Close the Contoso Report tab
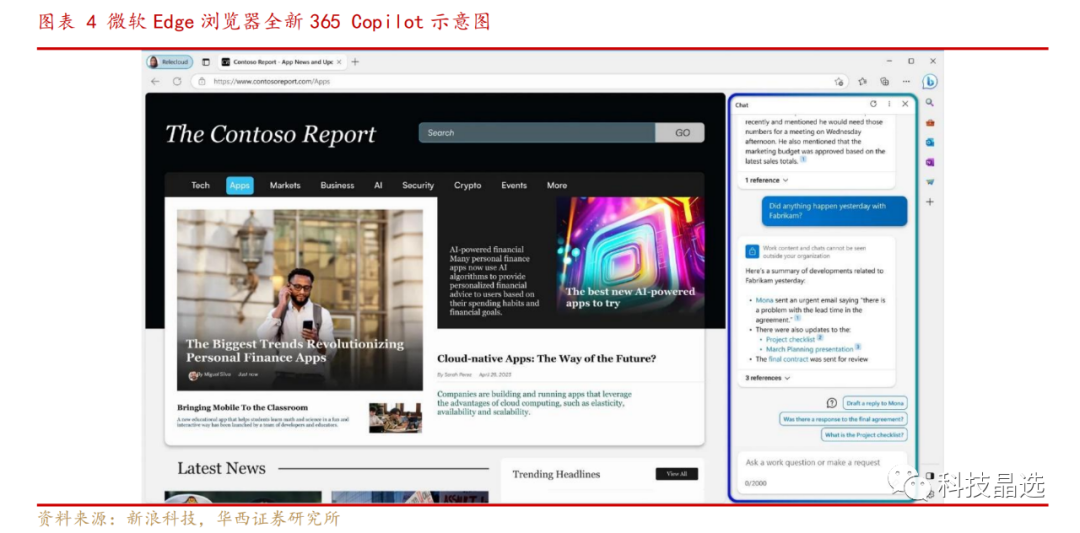This screenshot has height=533, width=1080. (341, 62)
